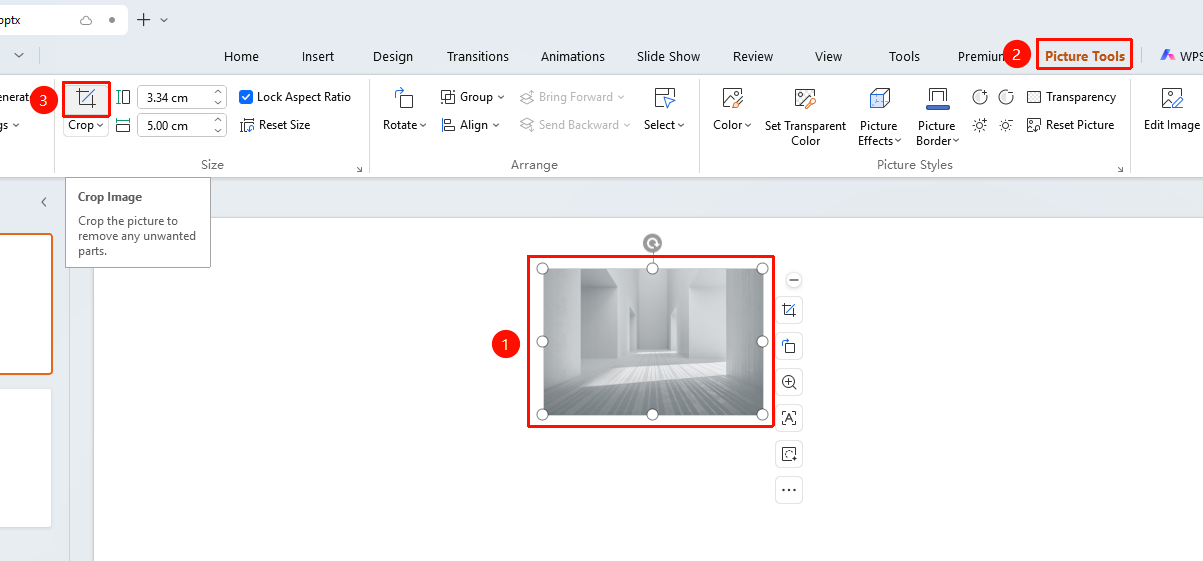The width and height of the screenshot is (1203, 561).
Task: Select the picture on the slide
Action: pyautogui.click(x=652, y=341)
